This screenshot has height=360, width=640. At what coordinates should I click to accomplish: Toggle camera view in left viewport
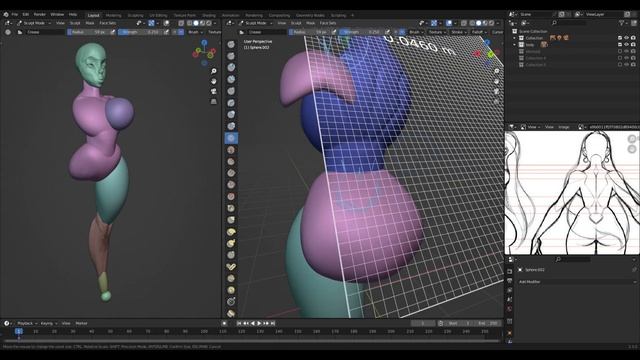pos(213,91)
